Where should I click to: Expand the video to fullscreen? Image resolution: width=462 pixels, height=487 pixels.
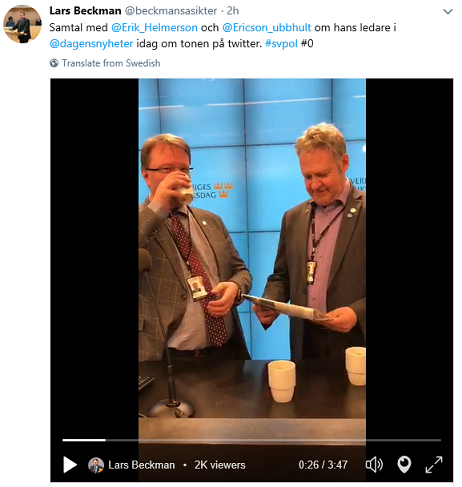(x=434, y=464)
